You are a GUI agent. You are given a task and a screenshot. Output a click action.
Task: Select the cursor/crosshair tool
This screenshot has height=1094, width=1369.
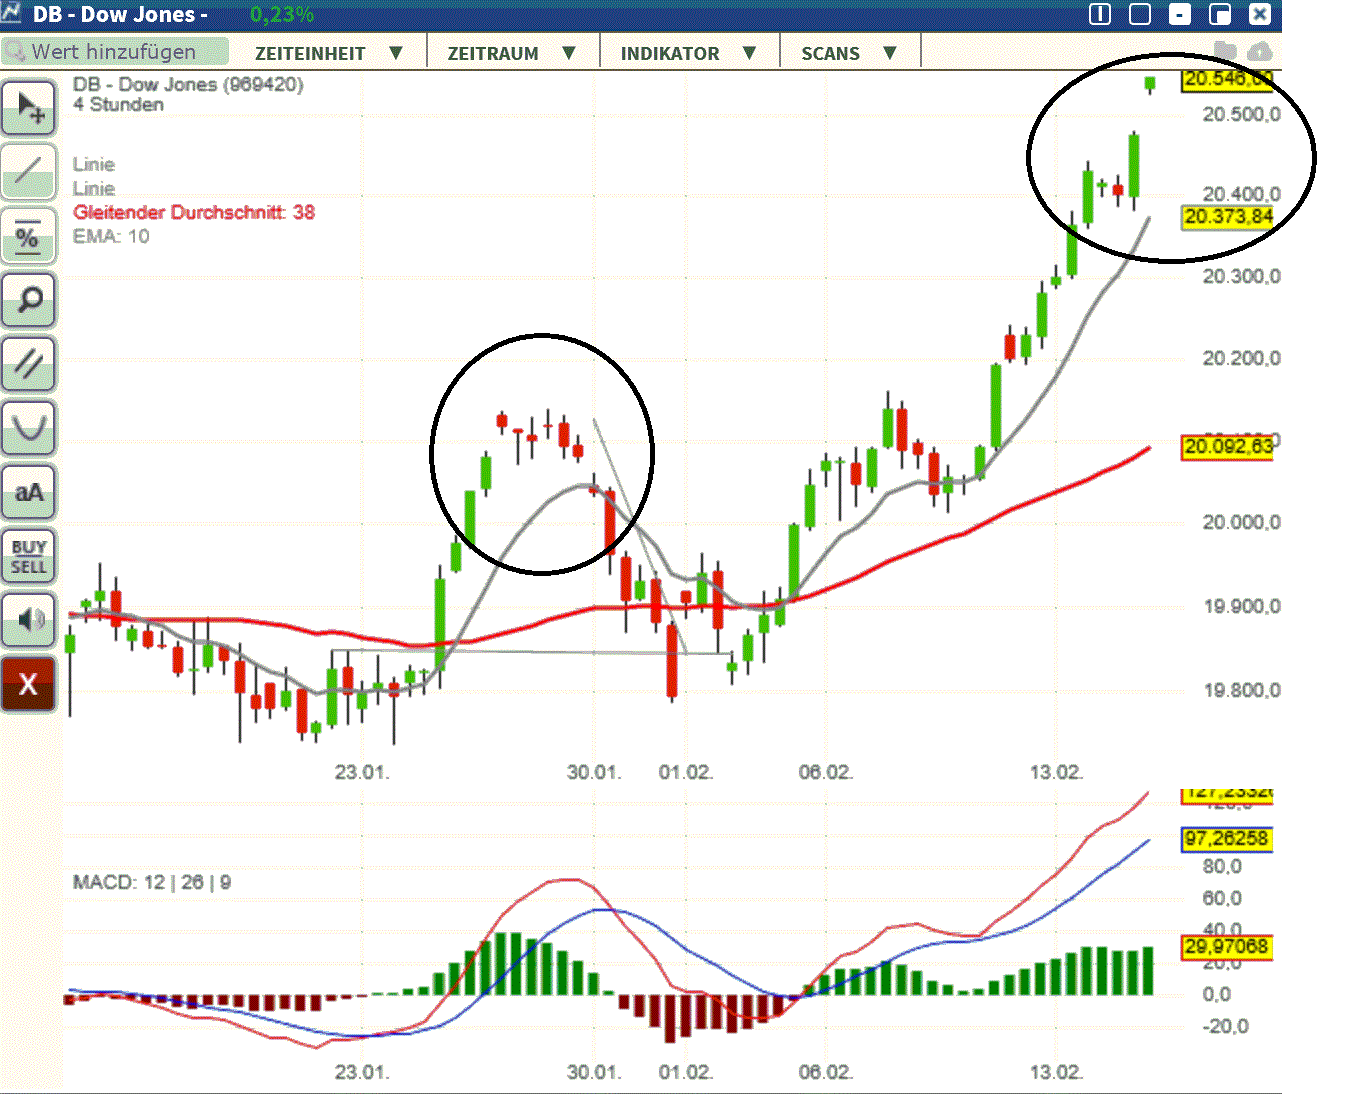coord(29,107)
